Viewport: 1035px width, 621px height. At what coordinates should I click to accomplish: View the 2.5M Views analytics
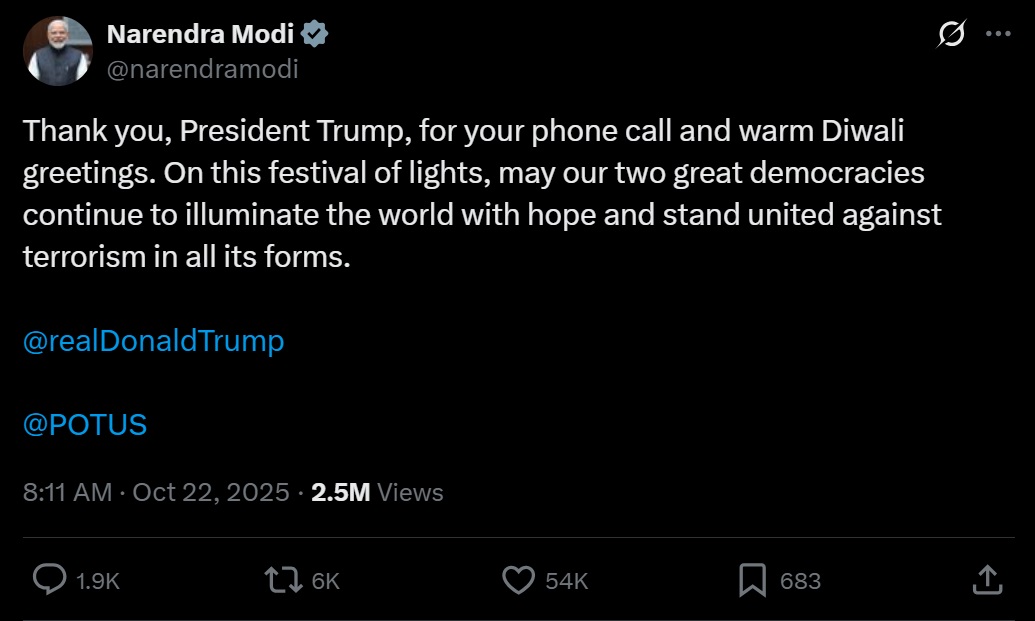[x=377, y=492]
